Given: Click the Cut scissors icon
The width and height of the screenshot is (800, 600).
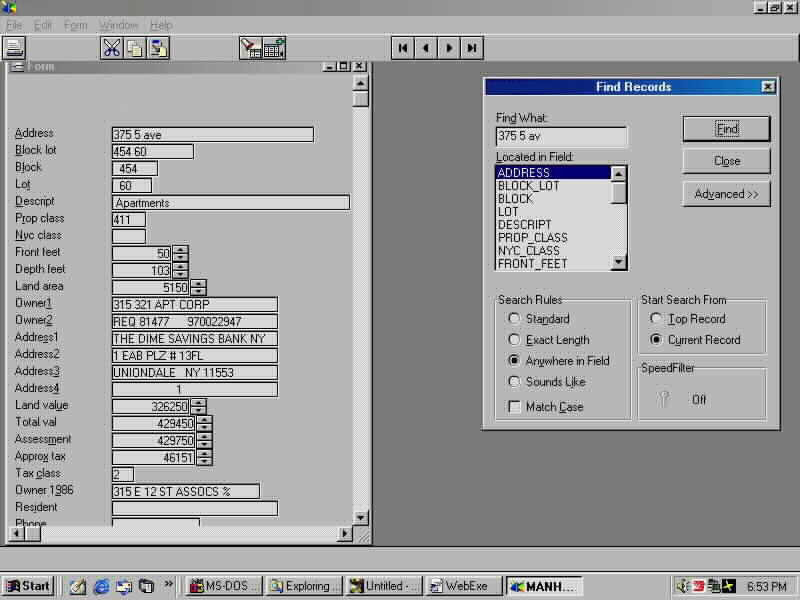Looking at the screenshot, I should [111, 47].
